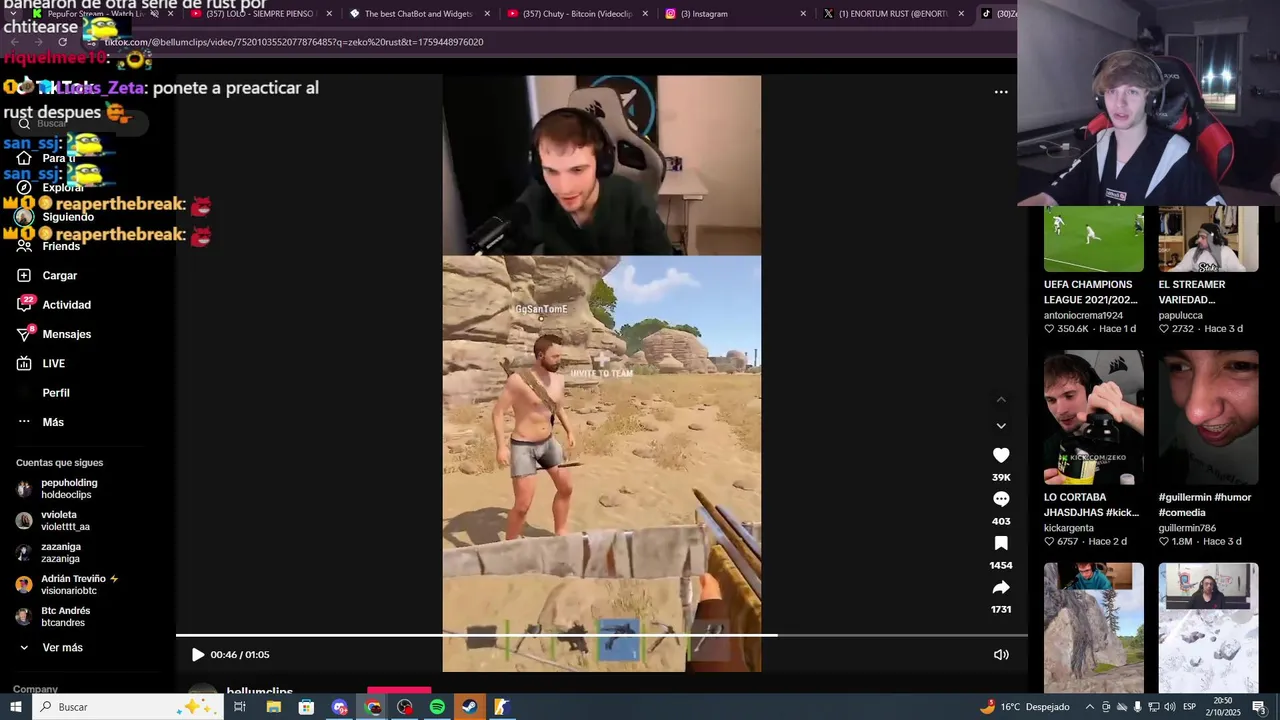Click the LIVE camera icon in the sidebar
The width and height of the screenshot is (1280, 720).
24,363
